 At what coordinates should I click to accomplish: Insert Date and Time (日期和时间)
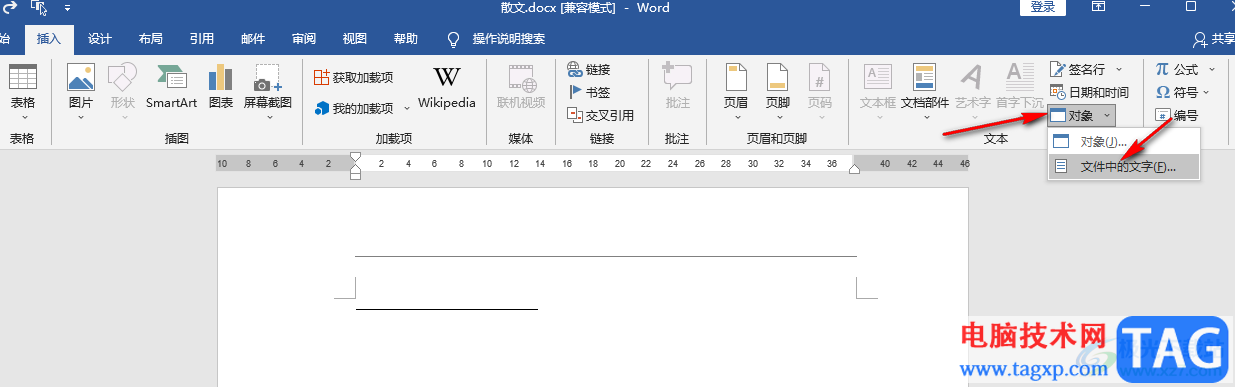(x=1089, y=92)
